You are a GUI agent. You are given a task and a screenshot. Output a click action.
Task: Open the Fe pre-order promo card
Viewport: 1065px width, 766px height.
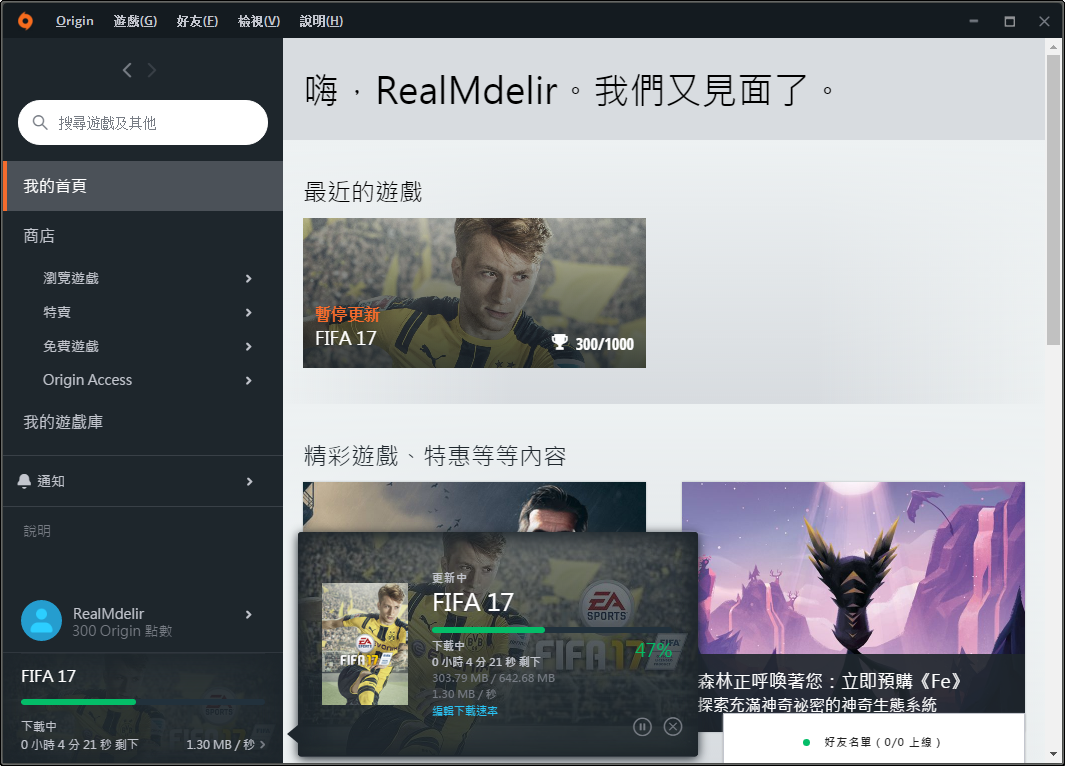[x=853, y=598]
